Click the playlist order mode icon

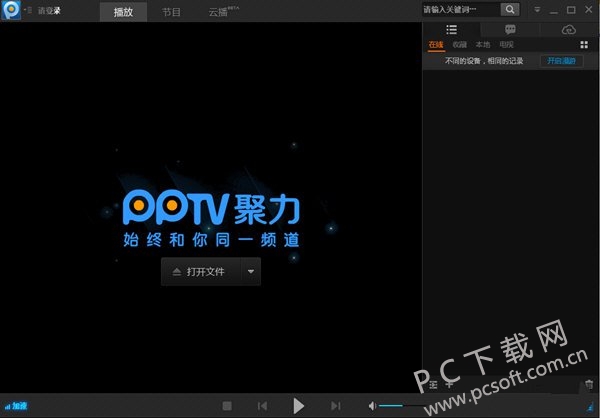(x=433, y=384)
